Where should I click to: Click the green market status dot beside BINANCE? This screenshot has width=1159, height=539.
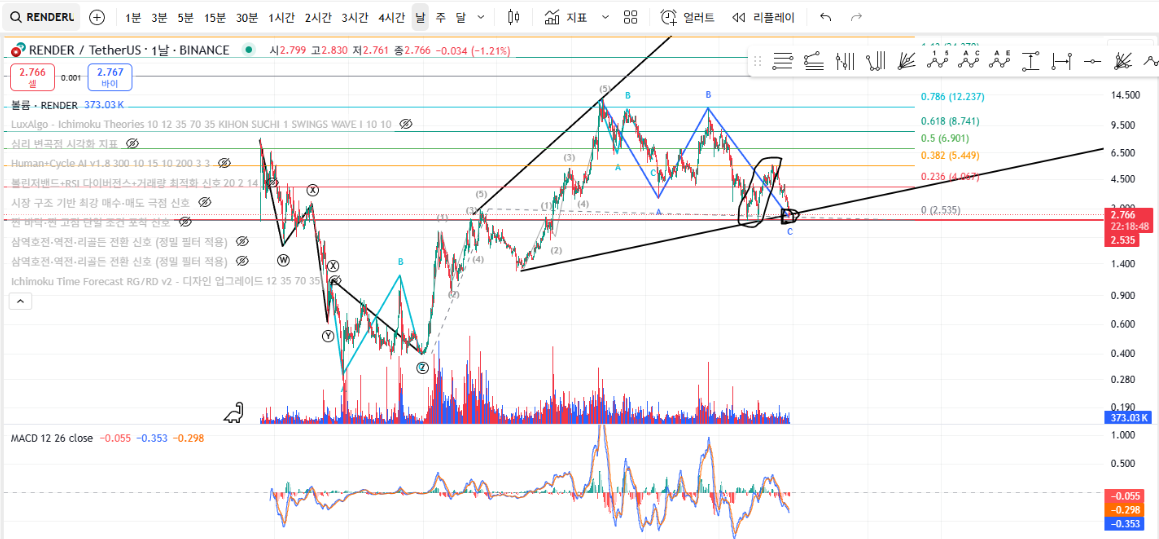point(248,50)
